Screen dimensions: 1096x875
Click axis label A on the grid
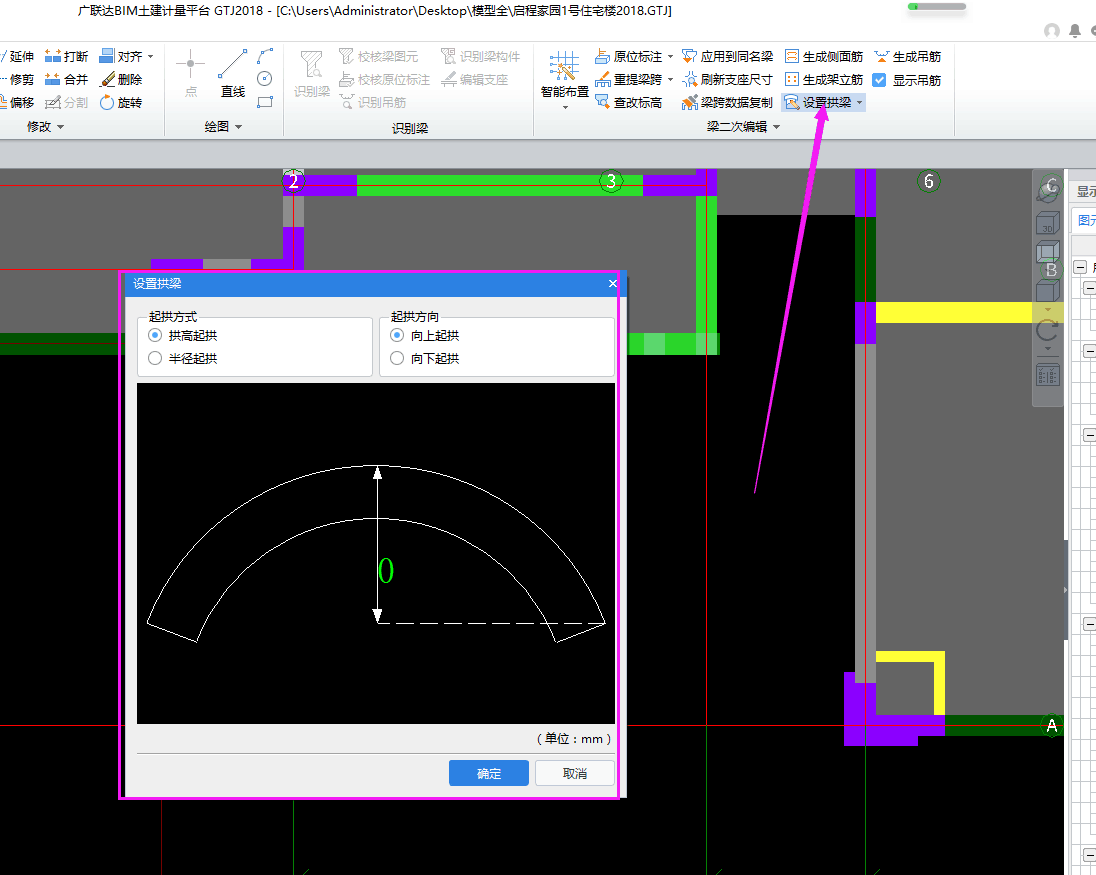pos(1051,725)
